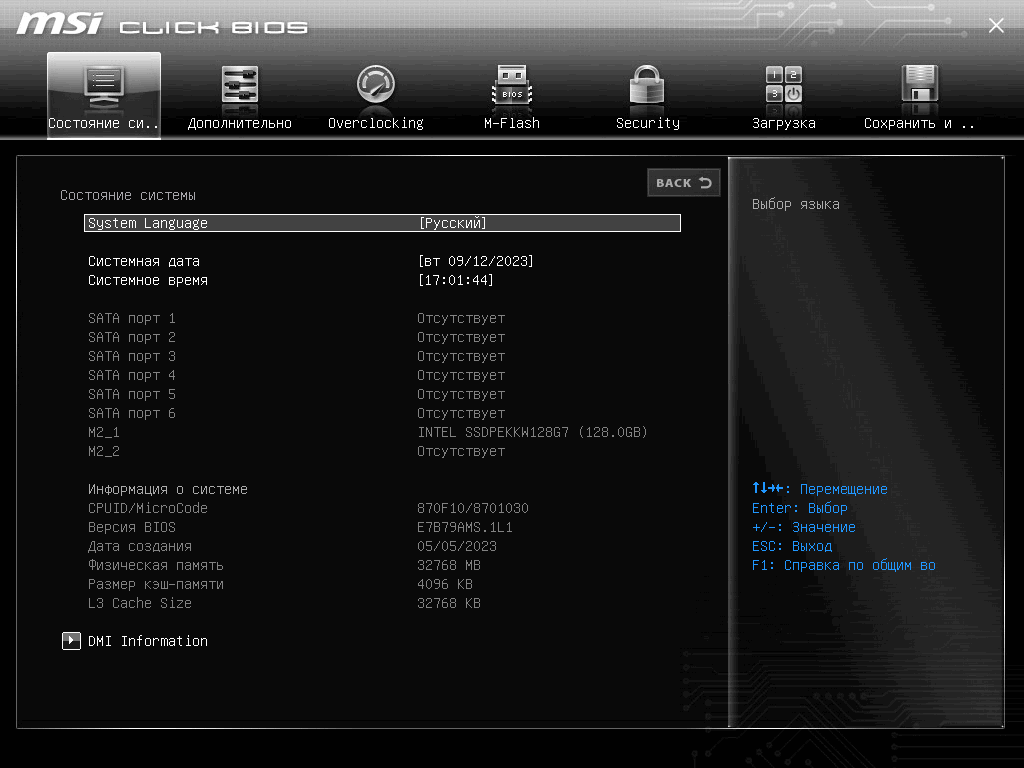1024x768 pixels.
Task: Open the M-Flash BIOS chip icon
Action: (x=512, y=86)
